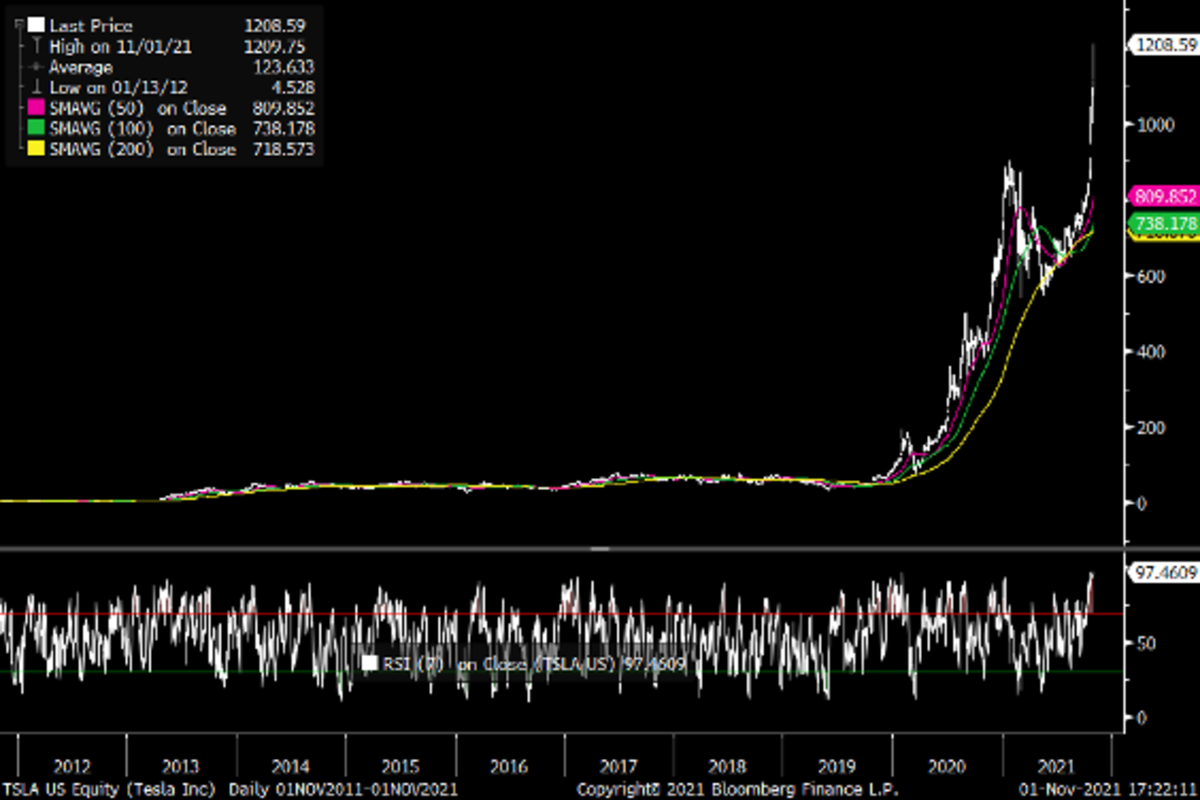Viewport: 1200px width, 800px height.
Task: Select the yellow SMAVG (200) swatch
Action: pos(36,149)
